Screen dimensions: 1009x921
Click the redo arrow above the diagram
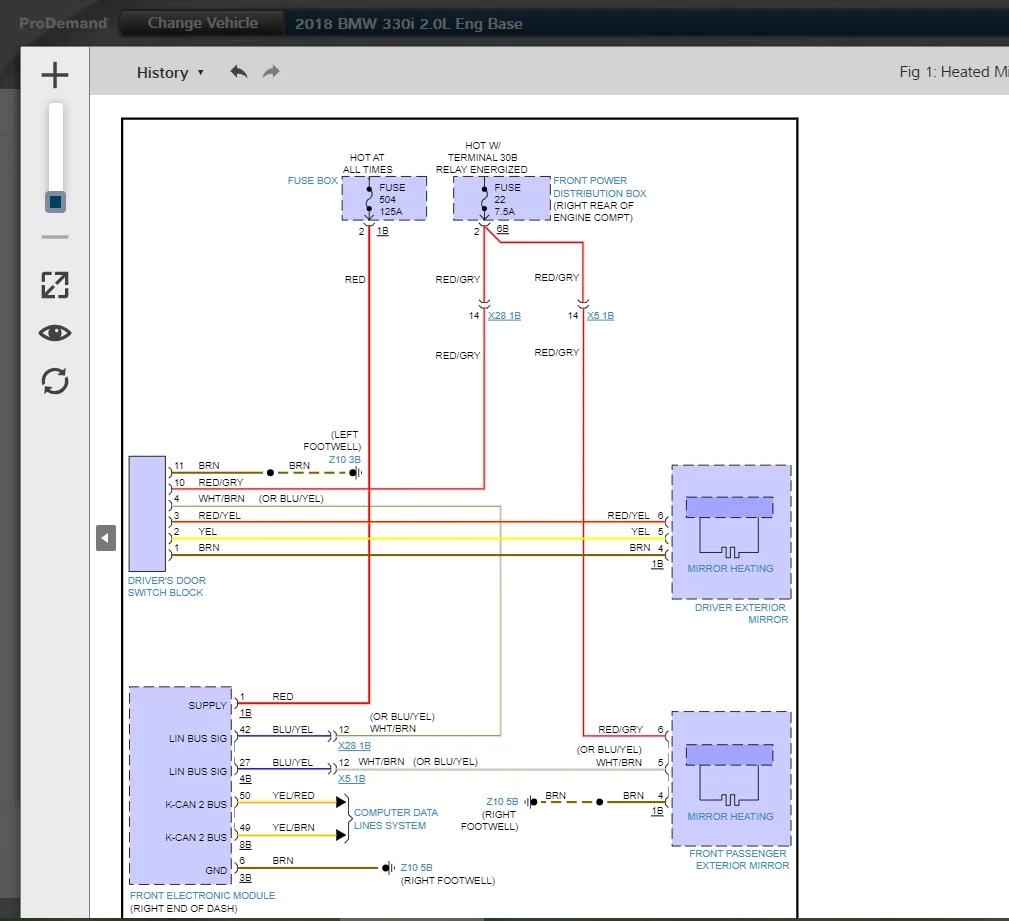pyautogui.click(x=269, y=72)
